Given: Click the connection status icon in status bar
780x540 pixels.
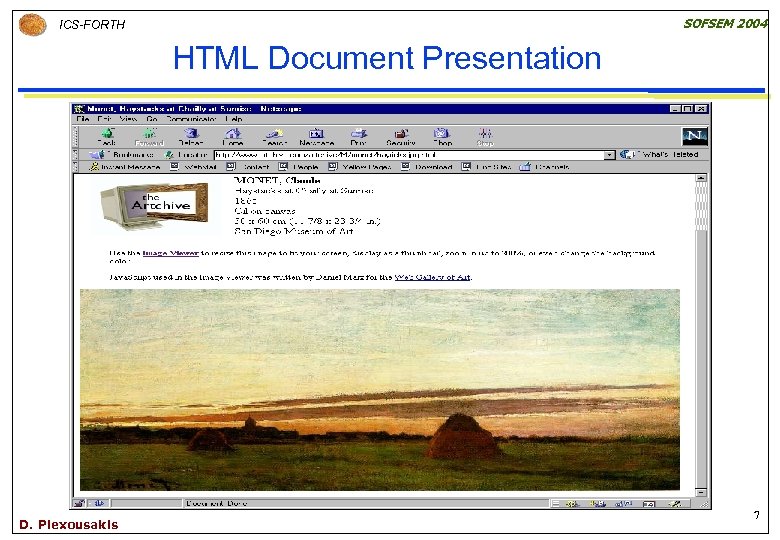Looking at the screenshot, I should pos(99,503).
